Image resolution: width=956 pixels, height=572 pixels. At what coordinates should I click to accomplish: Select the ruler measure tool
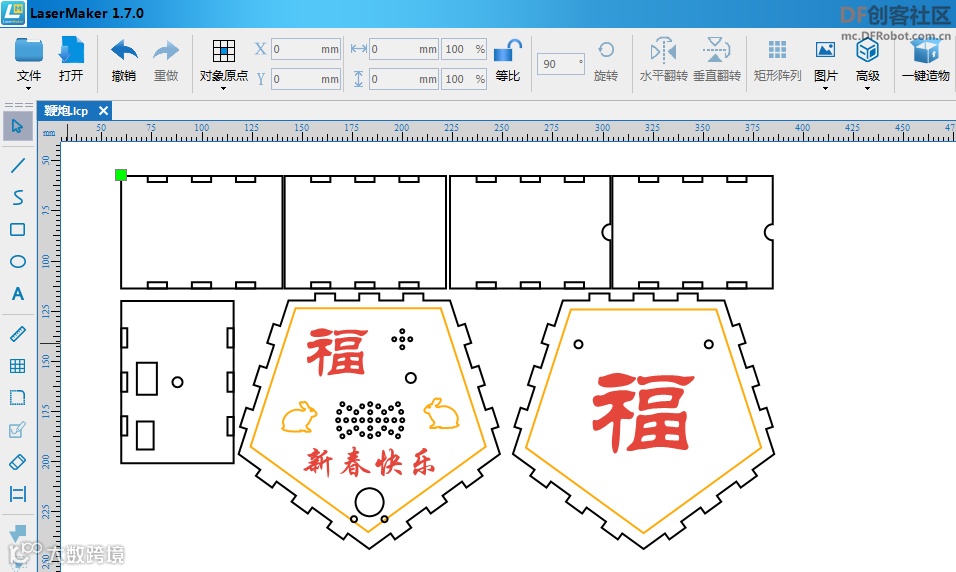(18, 334)
